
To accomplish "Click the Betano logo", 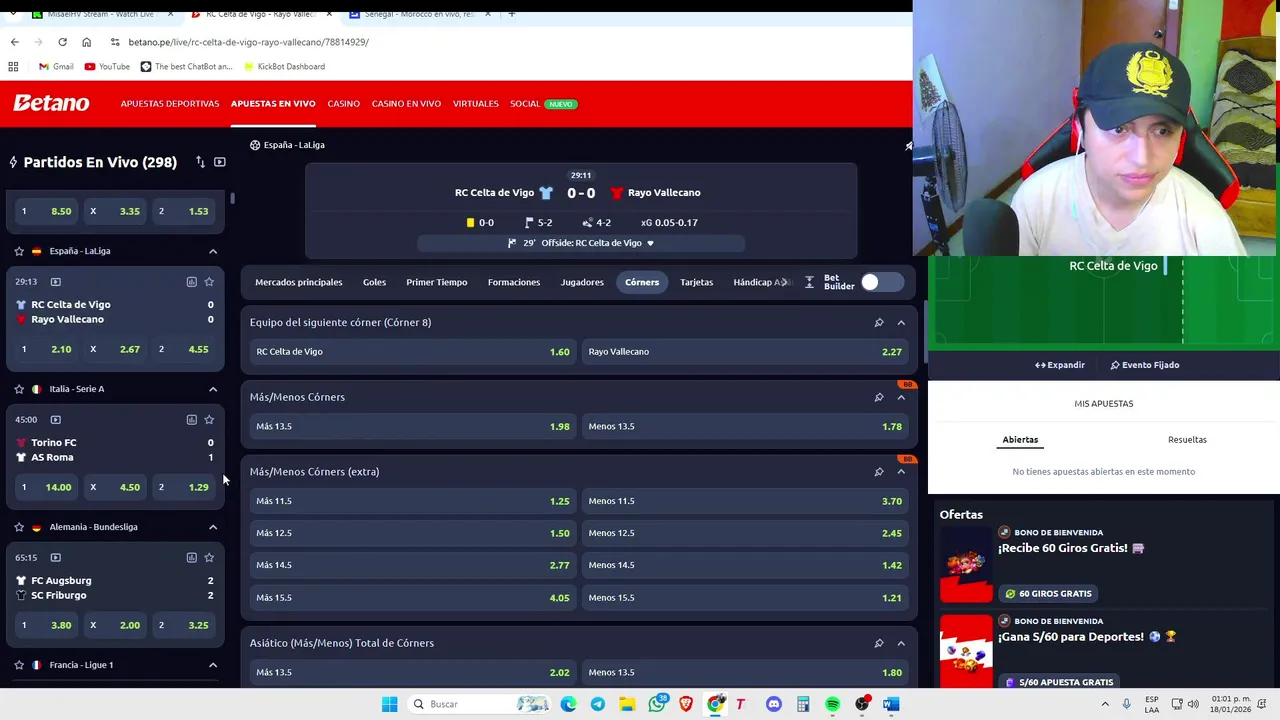I will (51, 103).
